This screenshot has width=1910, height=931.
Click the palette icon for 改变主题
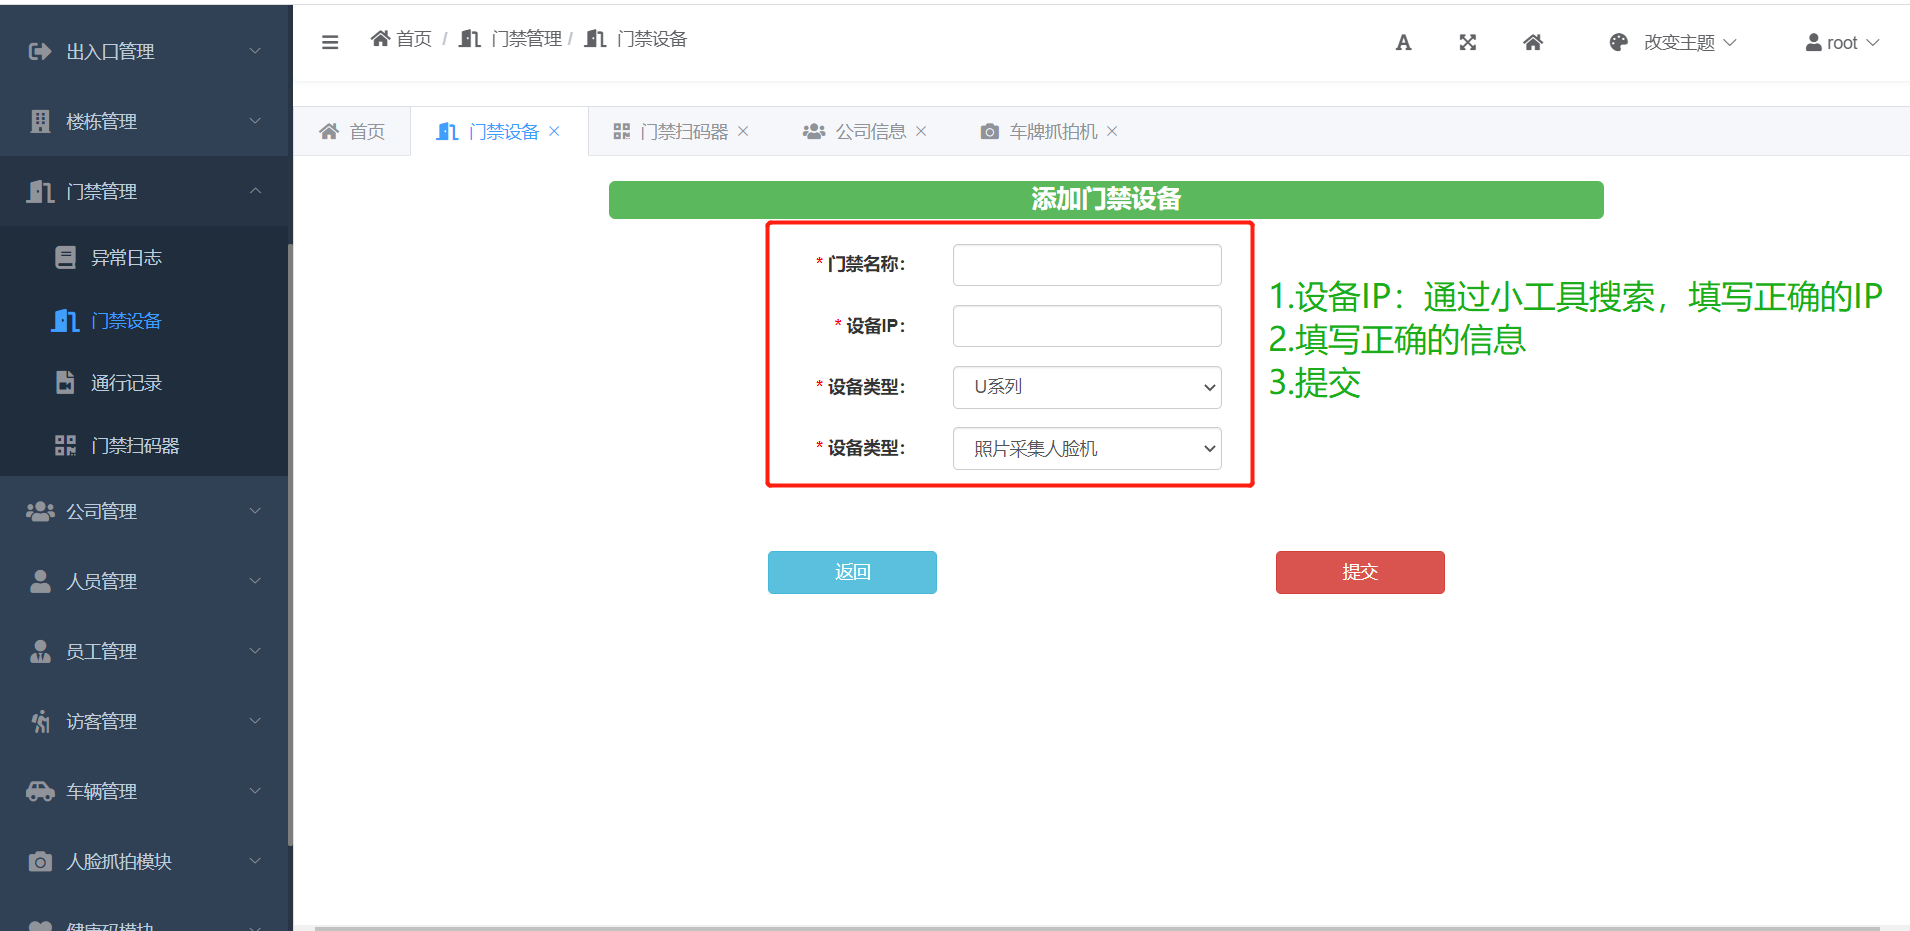click(x=1618, y=42)
